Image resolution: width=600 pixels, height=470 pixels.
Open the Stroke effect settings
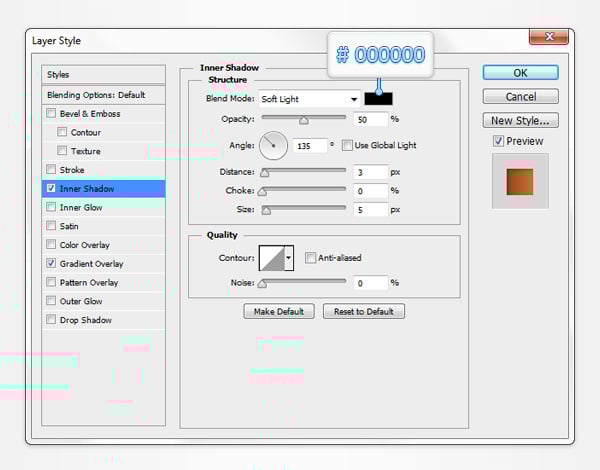pyautogui.click(x=72, y=170)
